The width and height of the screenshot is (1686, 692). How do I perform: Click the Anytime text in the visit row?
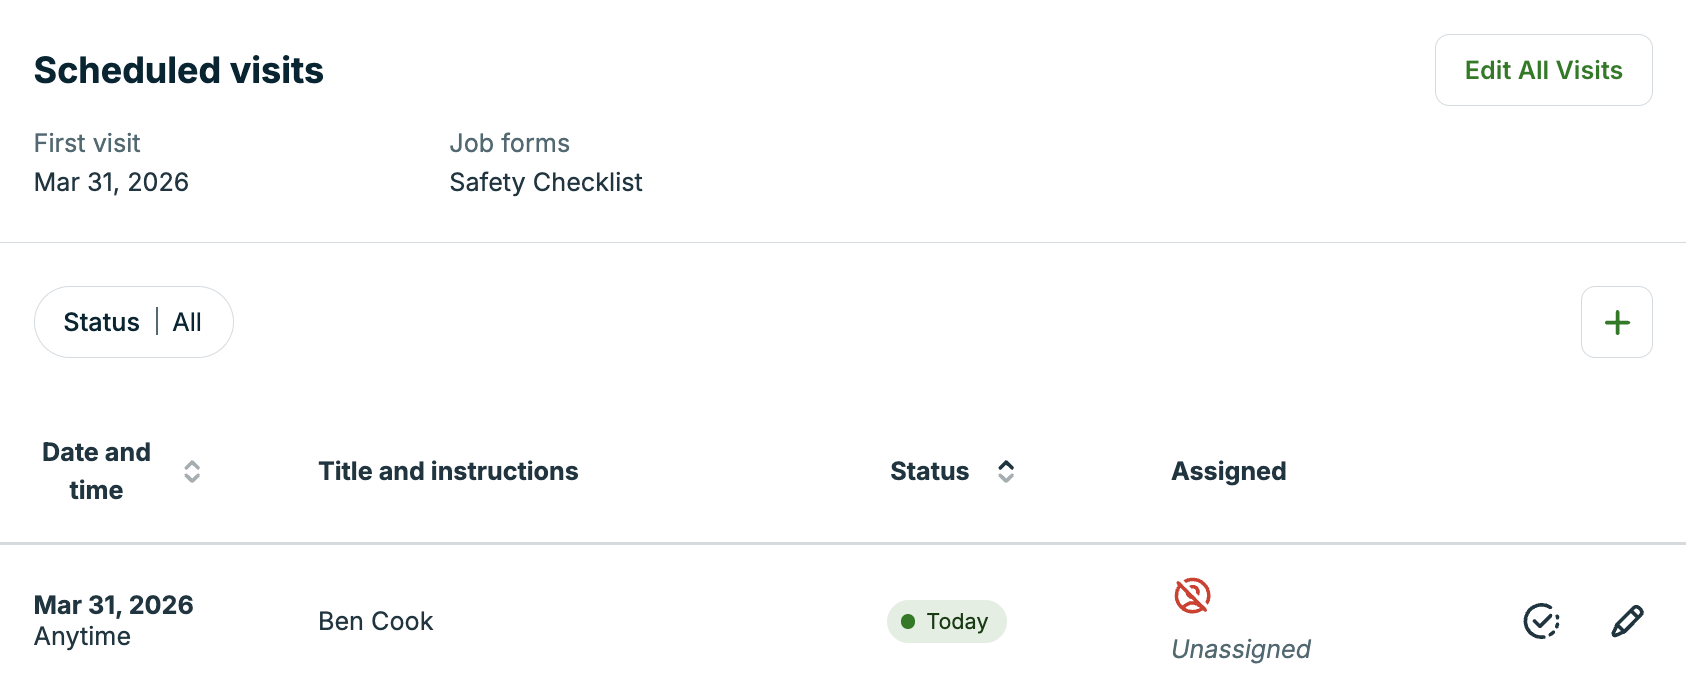click(x=82, y=637)
